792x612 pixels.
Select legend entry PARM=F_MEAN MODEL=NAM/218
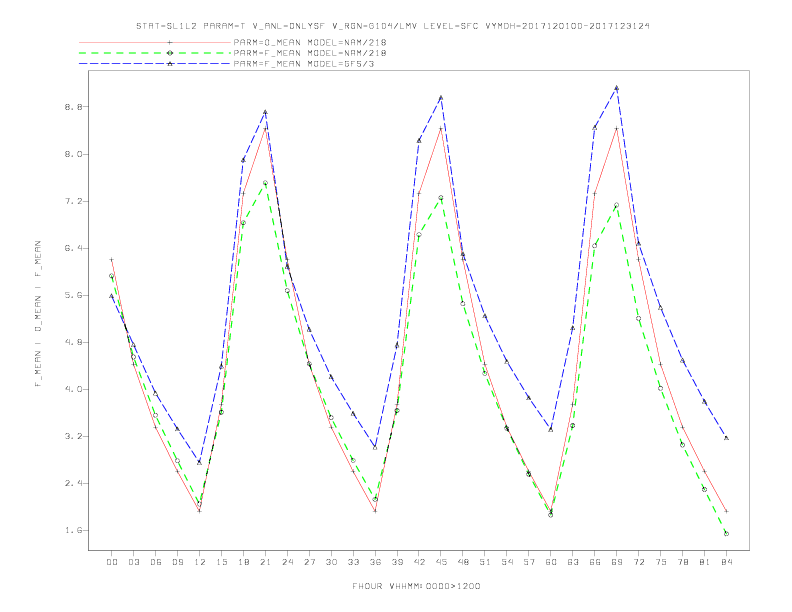[310, 53]
